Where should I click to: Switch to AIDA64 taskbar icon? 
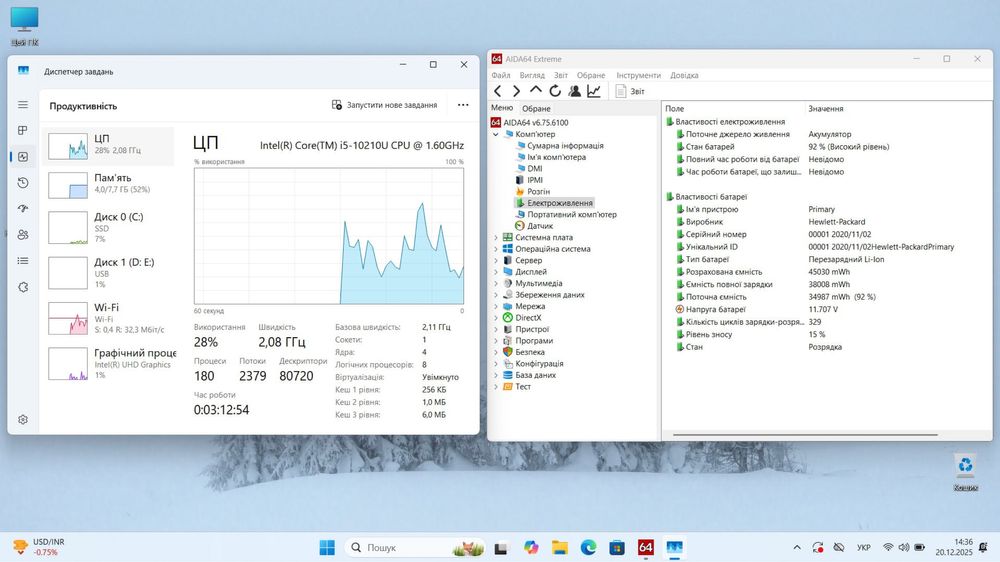[x=645, y=547]
